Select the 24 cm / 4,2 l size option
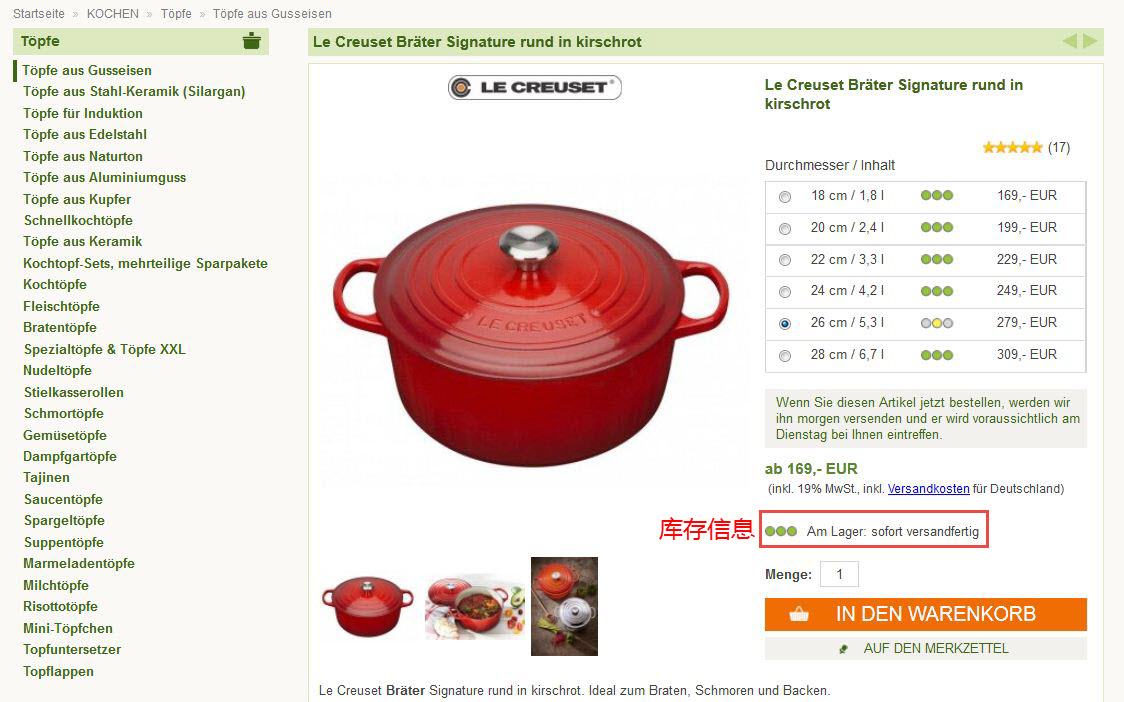 [785, 292]
